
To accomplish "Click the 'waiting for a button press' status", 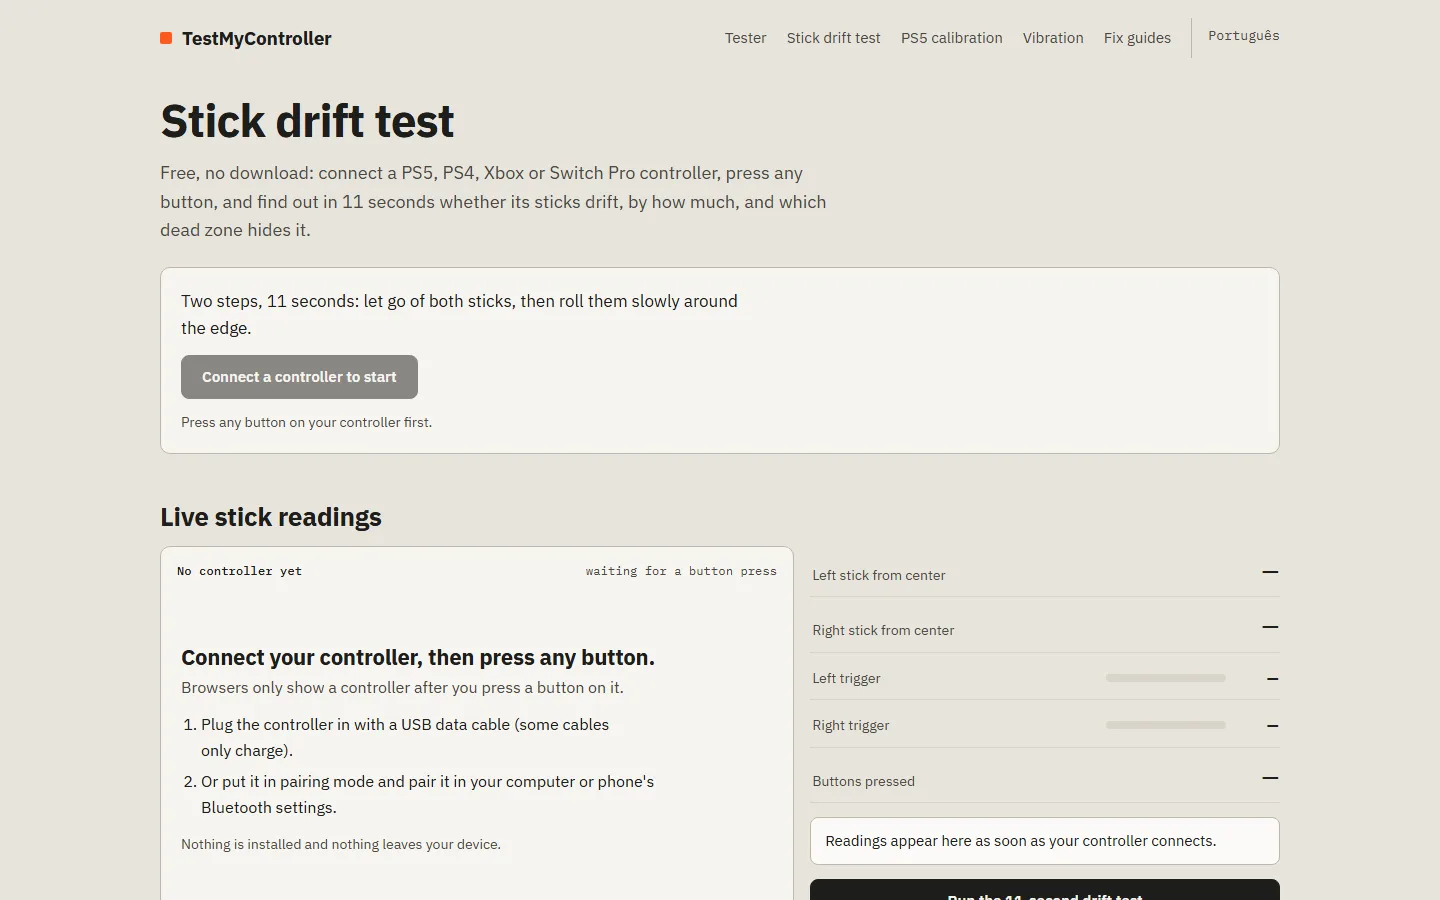I will 681,571.
